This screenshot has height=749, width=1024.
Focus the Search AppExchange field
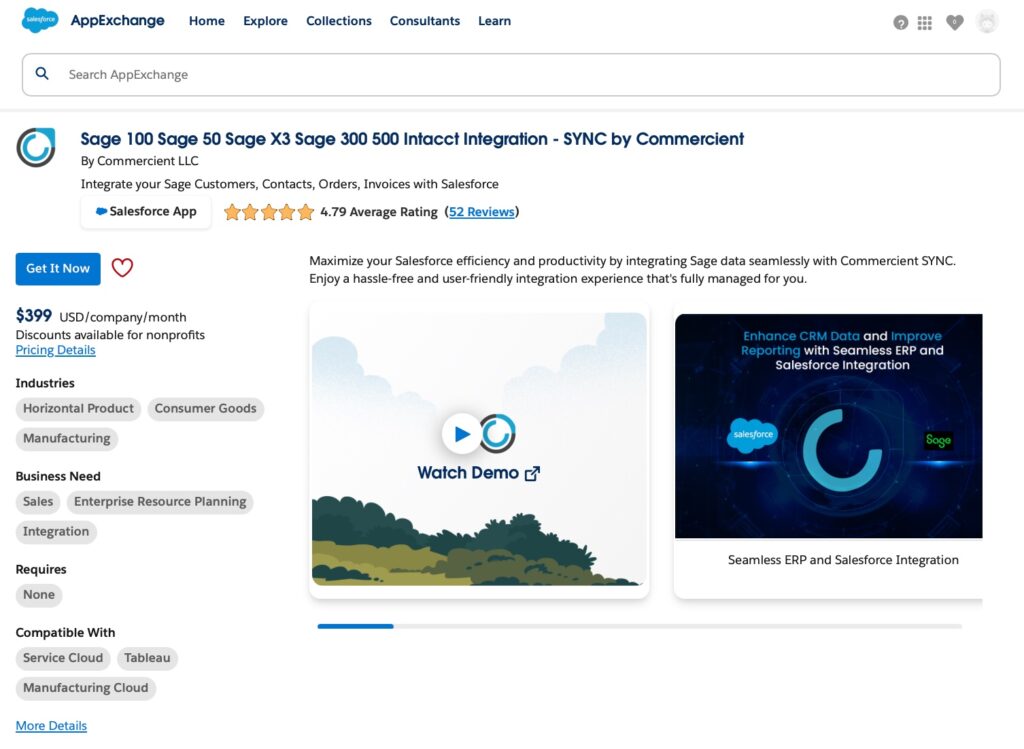tap(511, 74)
